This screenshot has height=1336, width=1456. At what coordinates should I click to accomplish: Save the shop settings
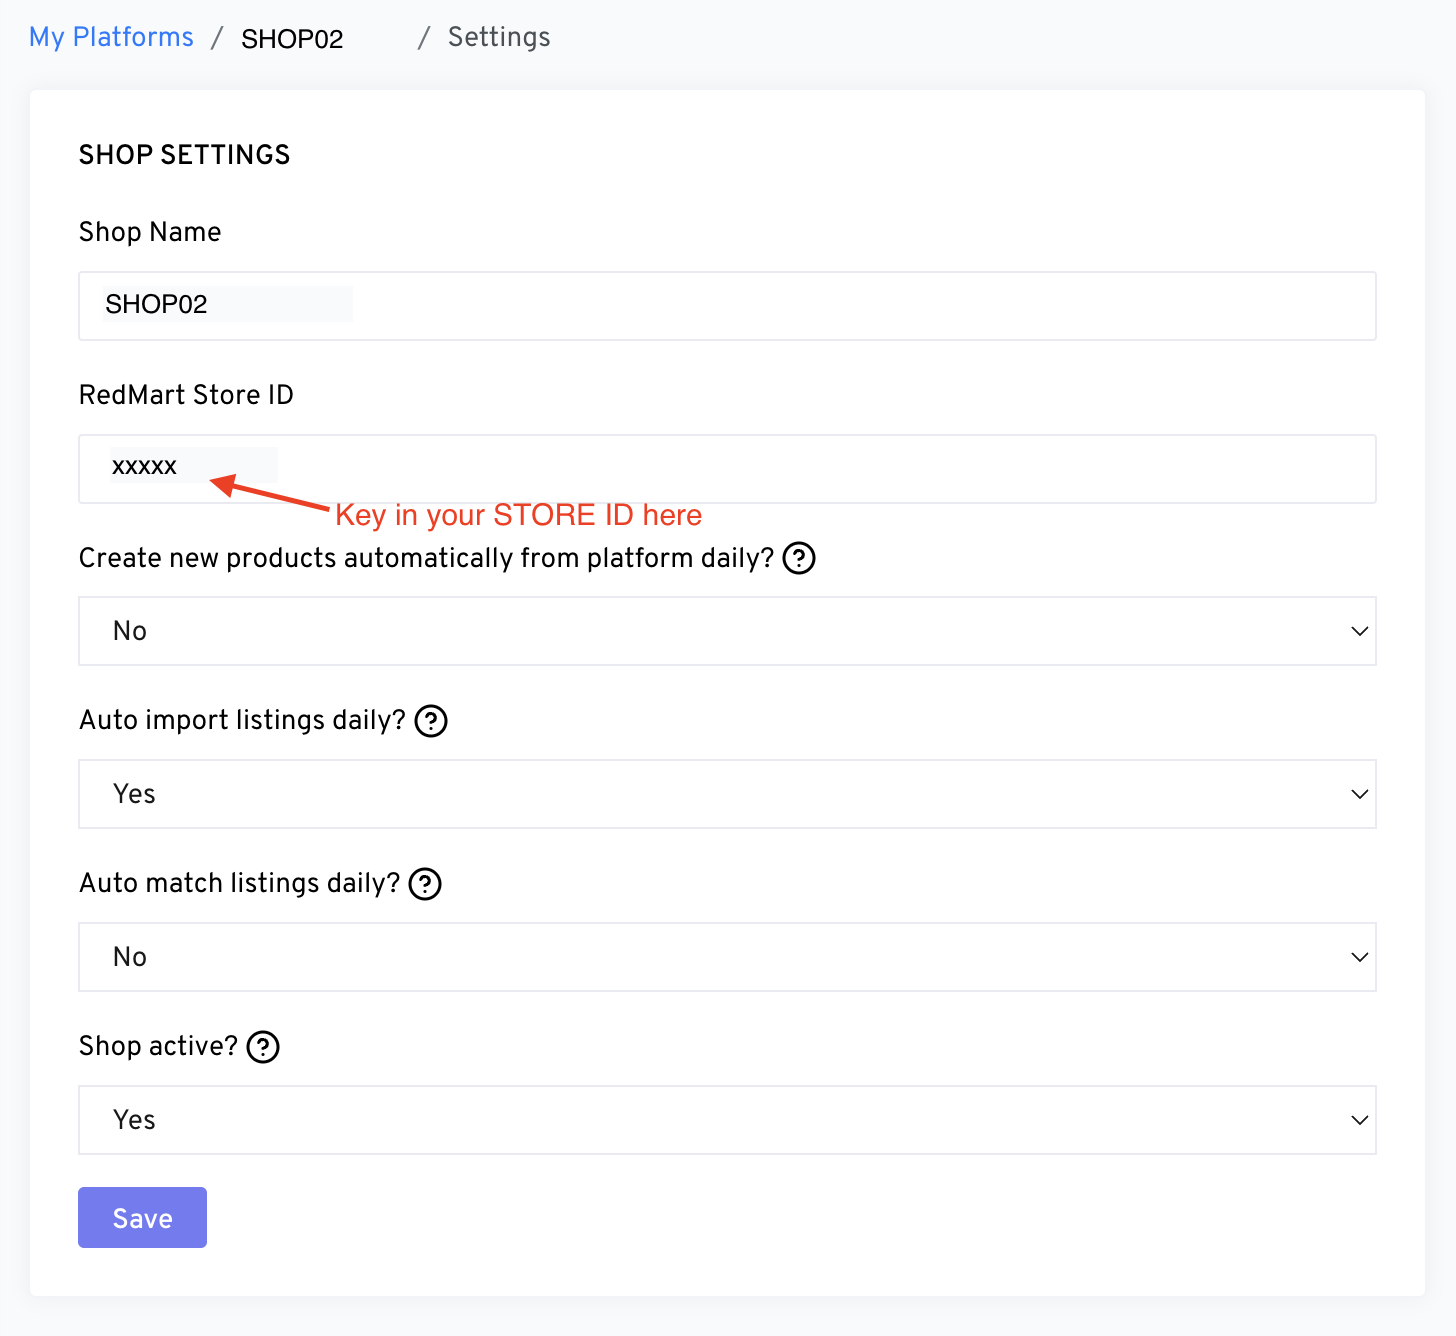(x=142, y=1218)
